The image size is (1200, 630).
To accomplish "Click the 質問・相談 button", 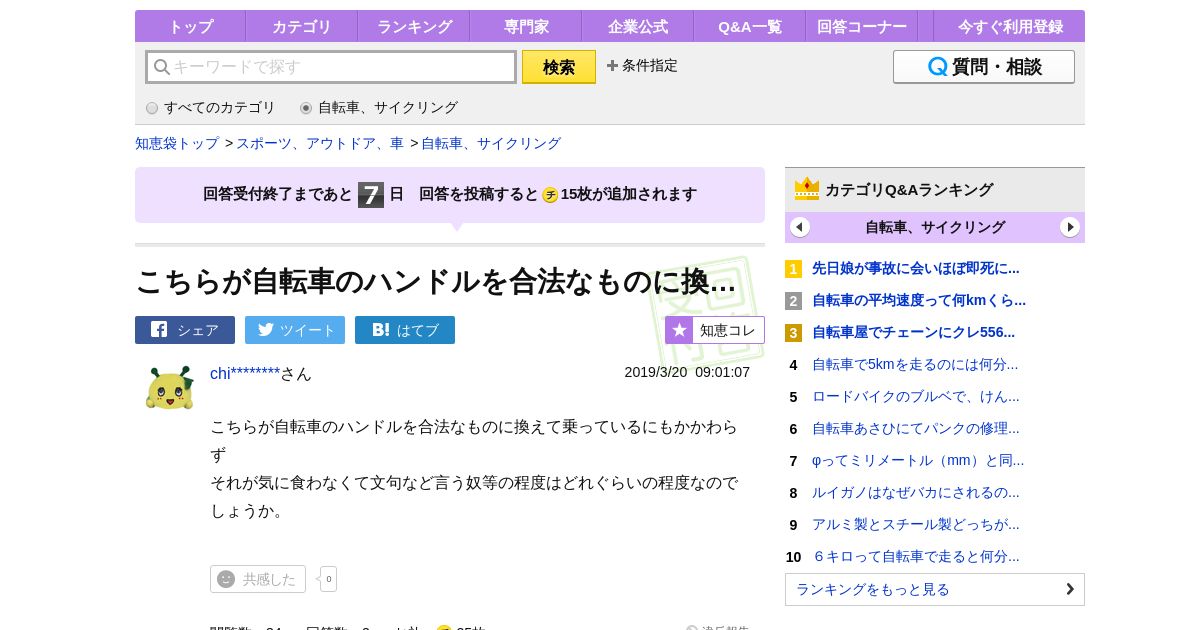I will 984,67.
